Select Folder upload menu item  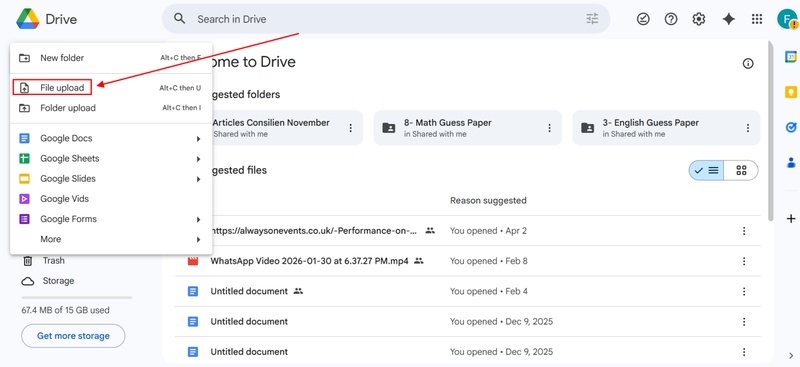coord(111,108)
